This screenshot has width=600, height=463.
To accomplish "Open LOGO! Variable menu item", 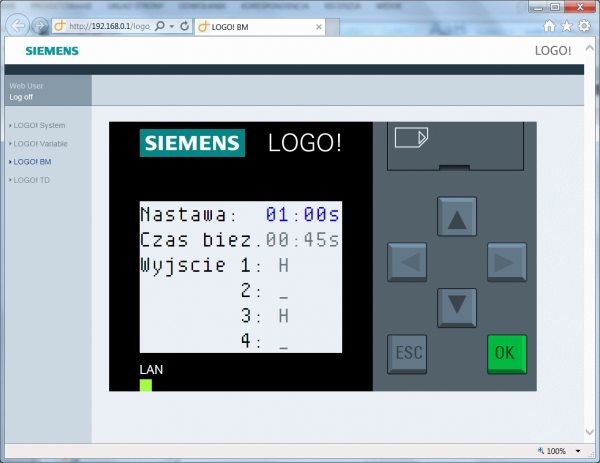I will [x=41, y=144].
